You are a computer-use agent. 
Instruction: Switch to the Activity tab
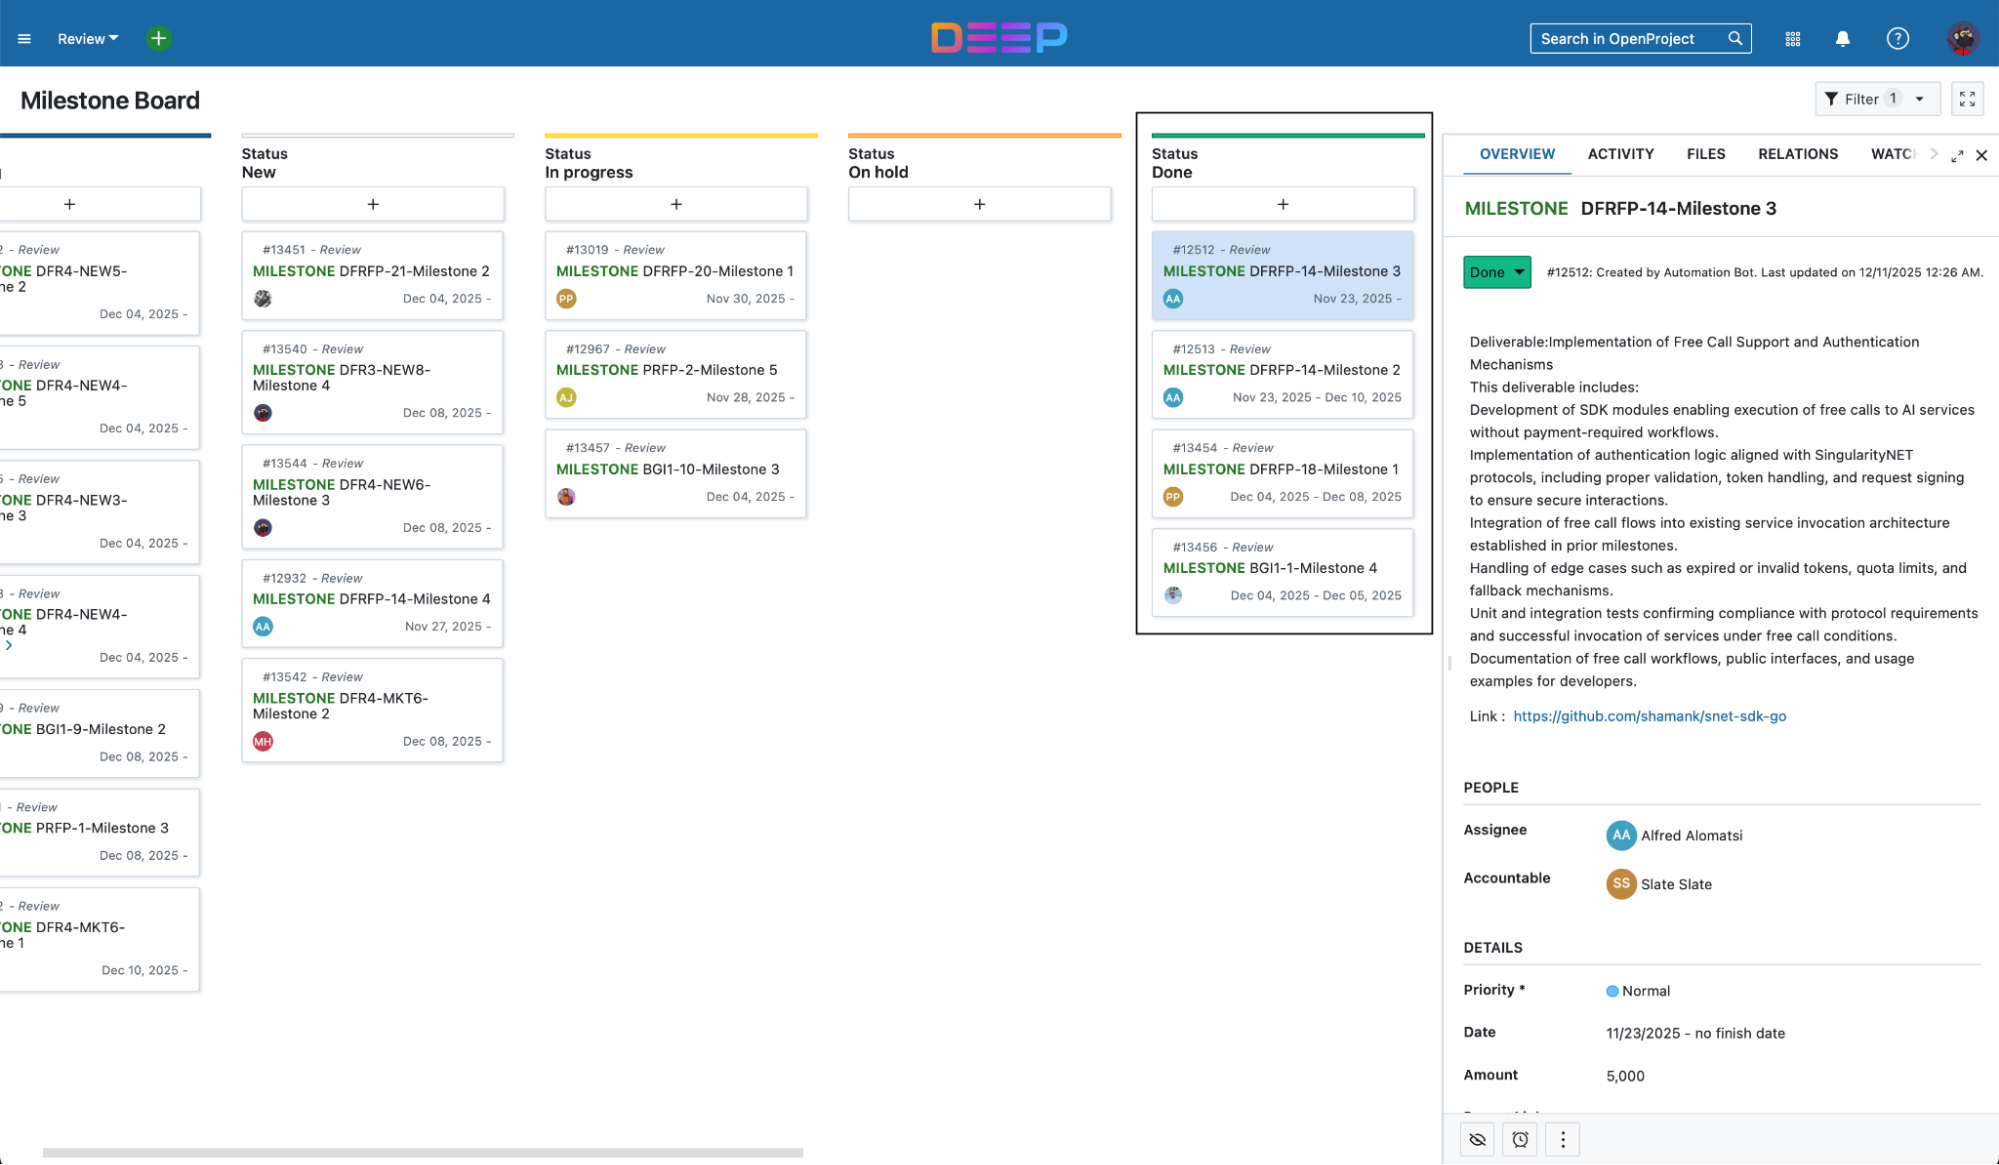(x=1620, y=154)
